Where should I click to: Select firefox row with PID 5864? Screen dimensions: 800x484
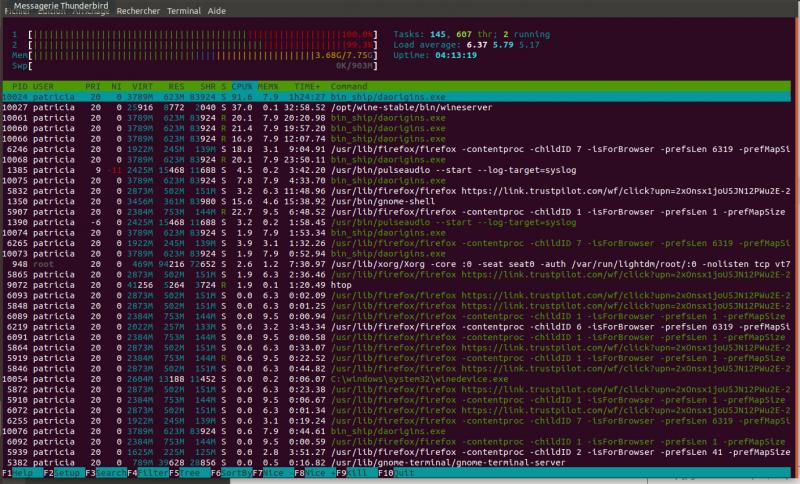(x=396, y=348)
